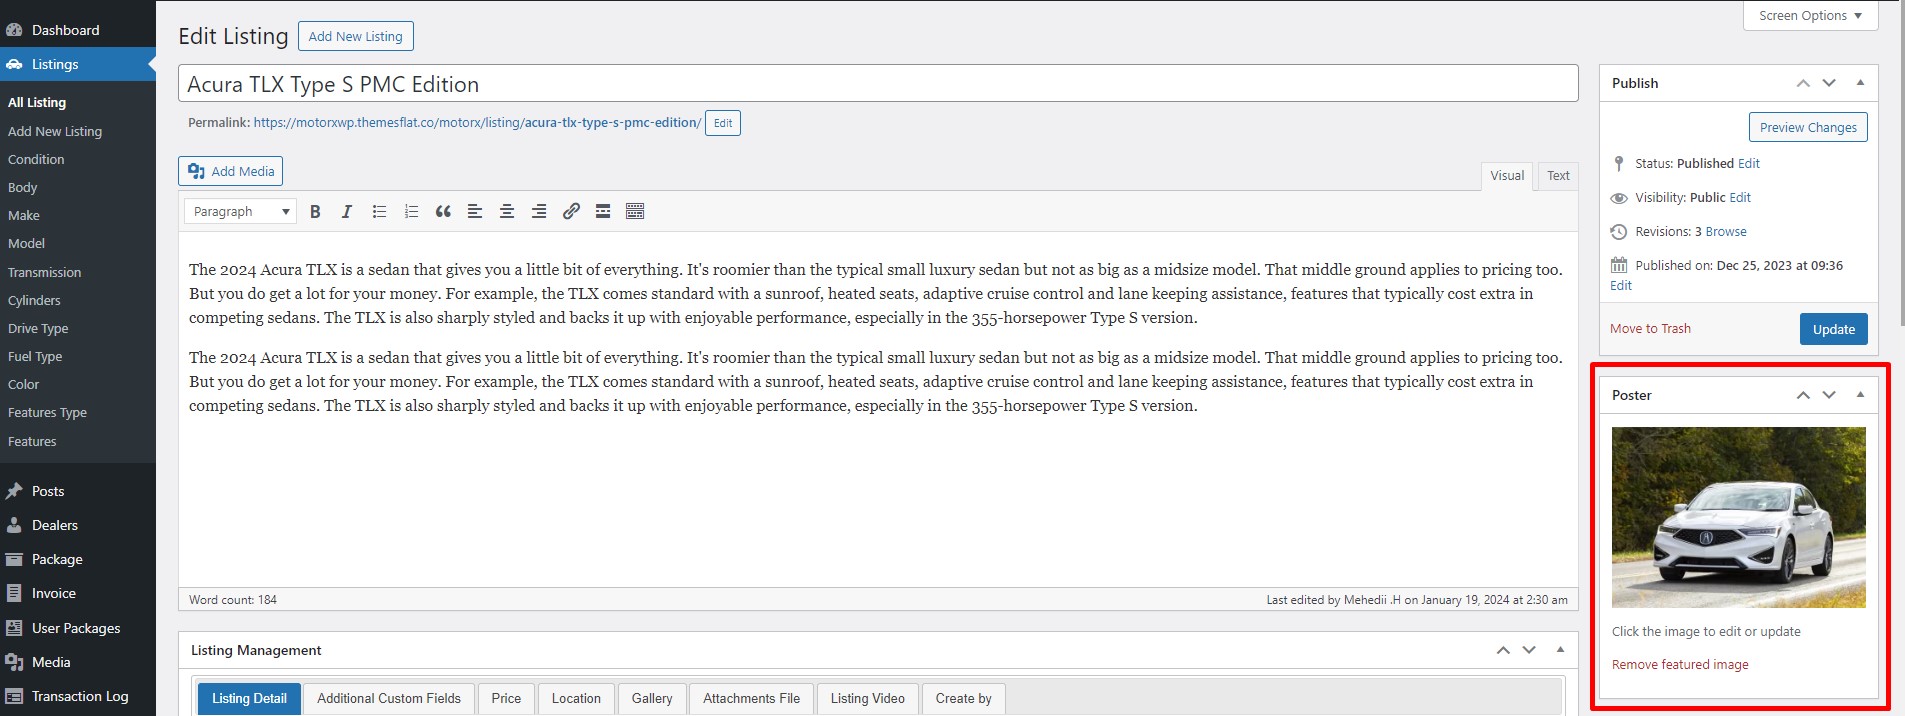Open the Screen Options dropdown
This screenshot has height=716, width=1905.
click(x=1810, y=16)
